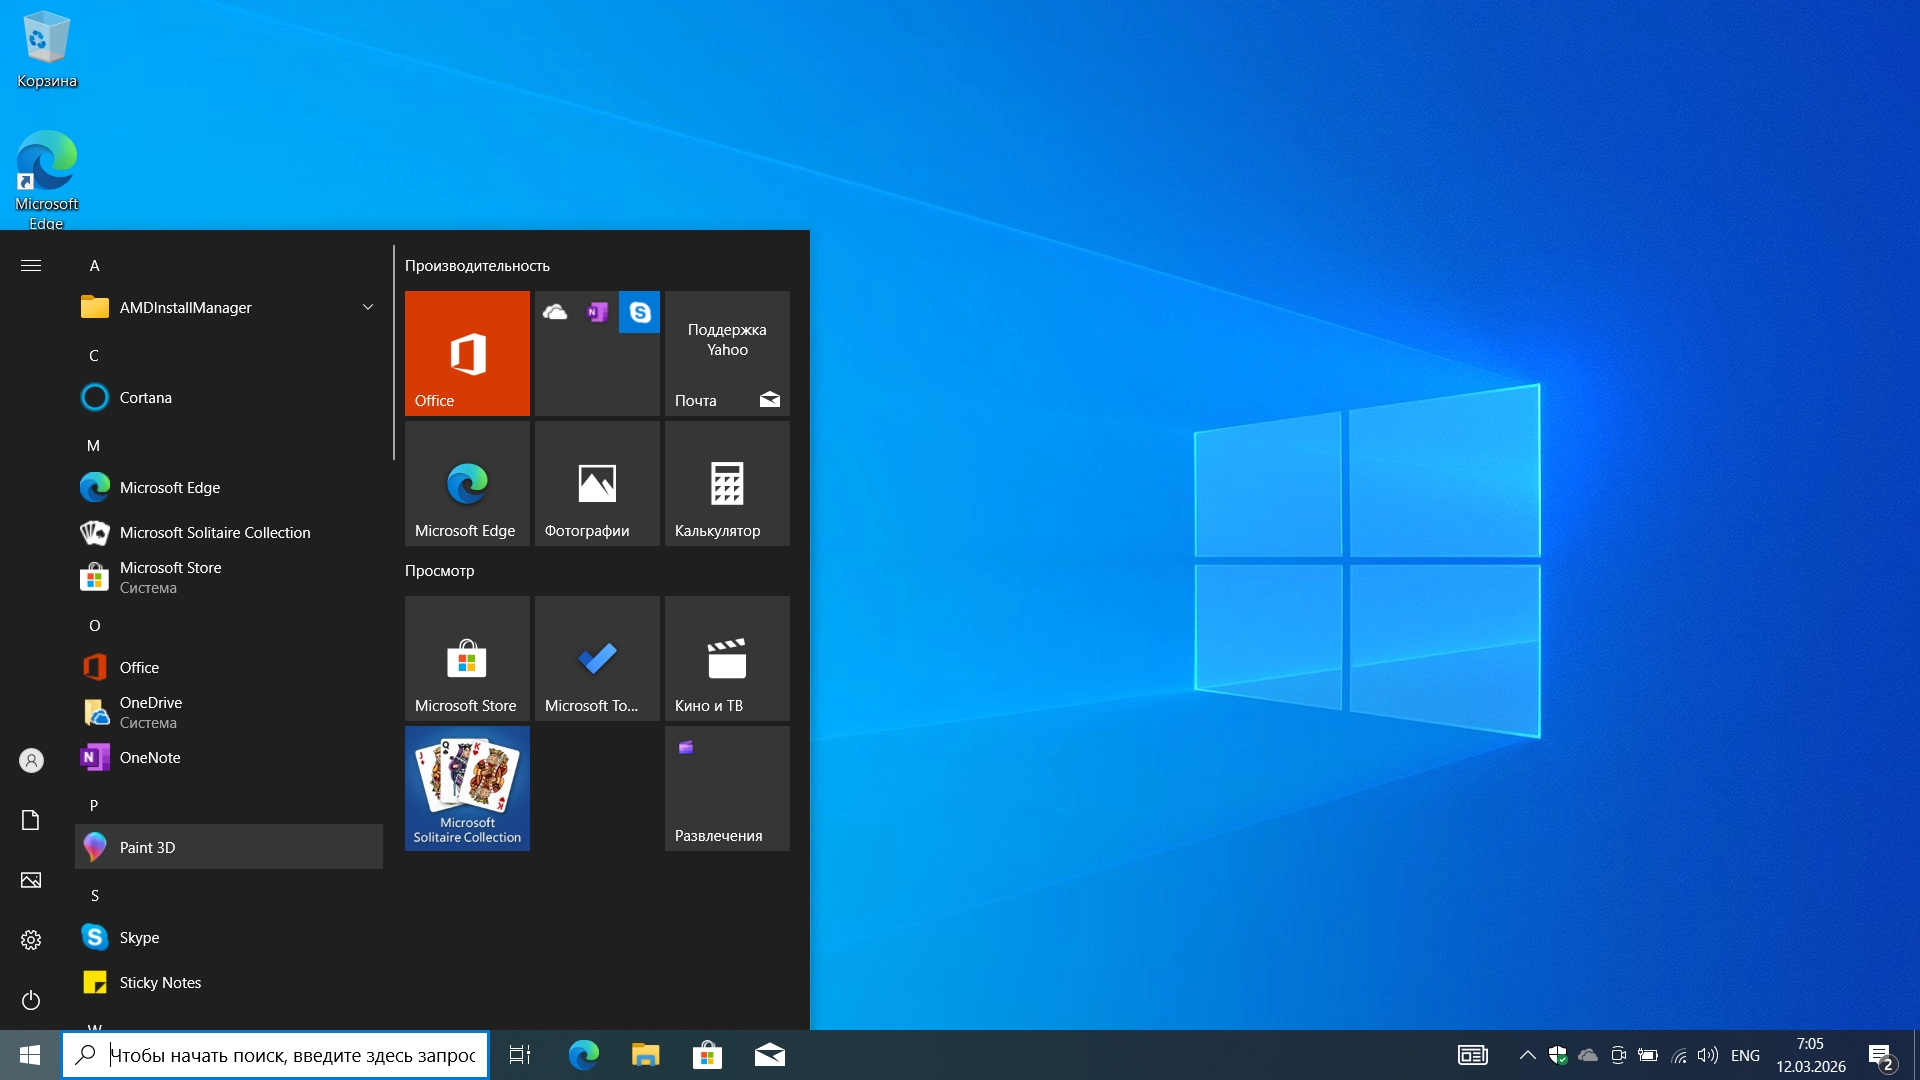
Task: Show hidden tray icons chevron
Action: pos(1527,1055)
